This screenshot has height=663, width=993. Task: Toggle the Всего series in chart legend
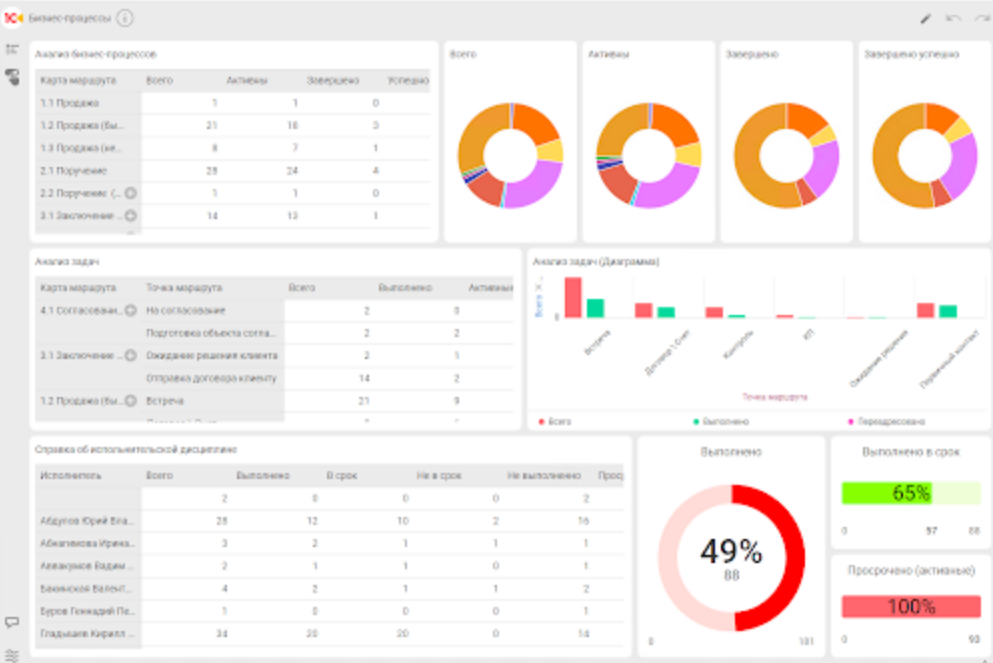[x=555, y=422]
